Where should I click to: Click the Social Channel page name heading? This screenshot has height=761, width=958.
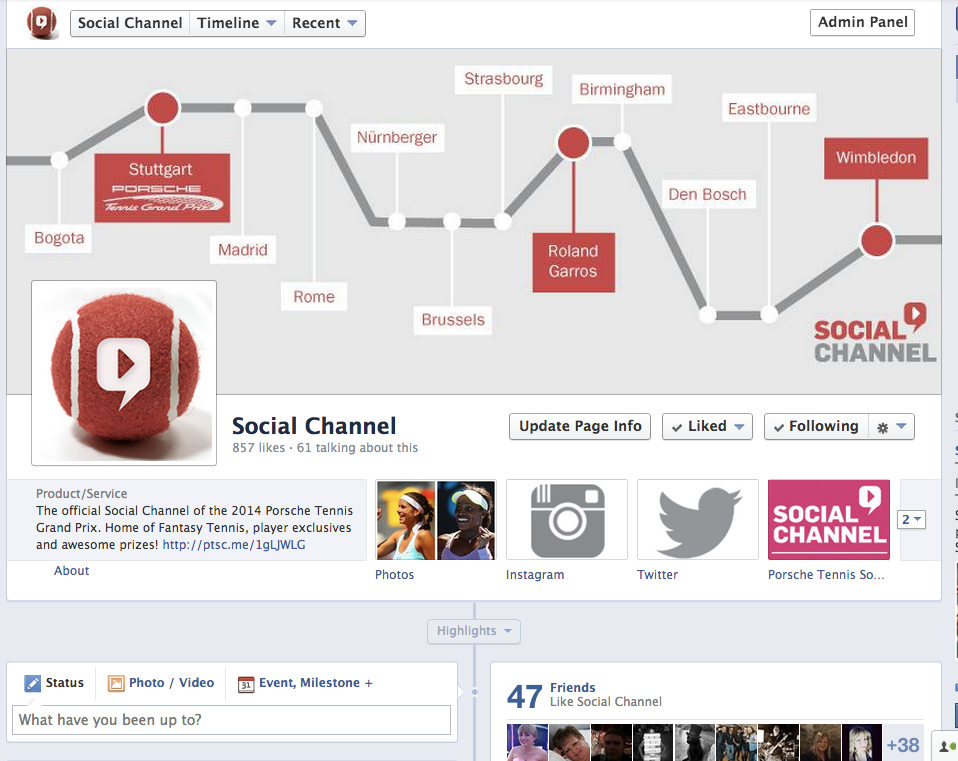pyautogui.click(x=314, y=426)
